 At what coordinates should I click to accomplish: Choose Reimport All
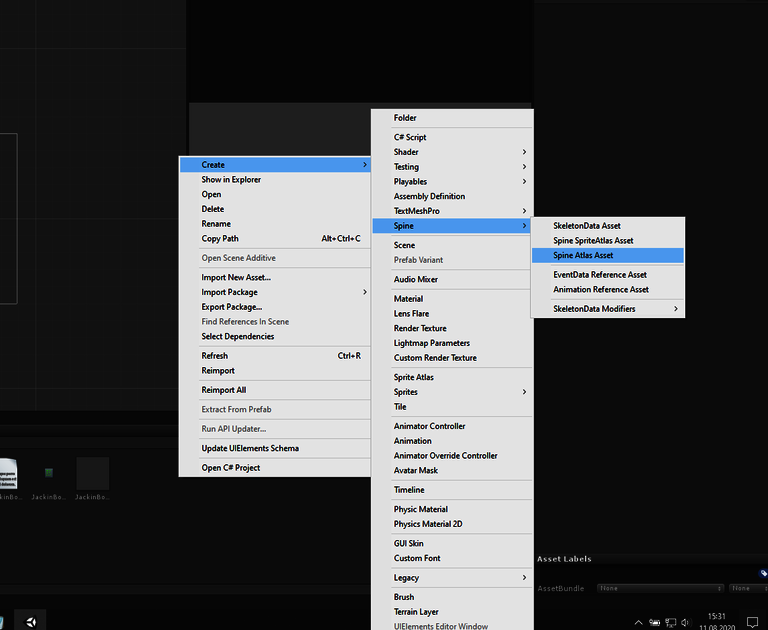tap(275, 390)
